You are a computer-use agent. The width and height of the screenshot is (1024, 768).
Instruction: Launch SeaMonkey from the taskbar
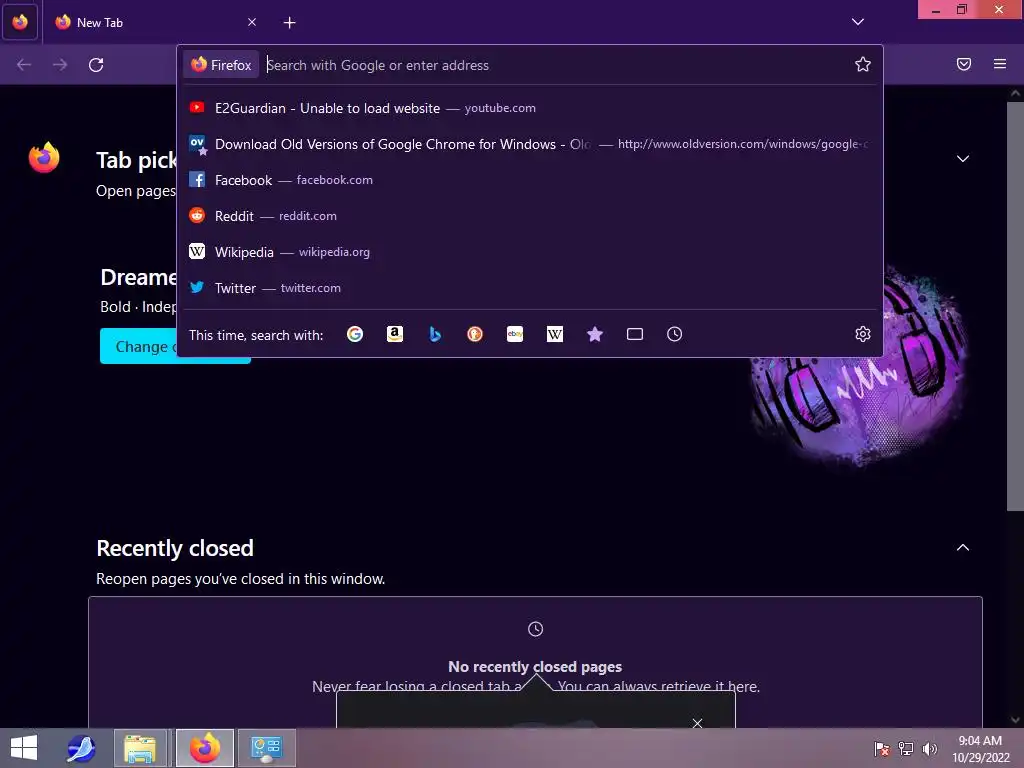click(x=81, y=748)
